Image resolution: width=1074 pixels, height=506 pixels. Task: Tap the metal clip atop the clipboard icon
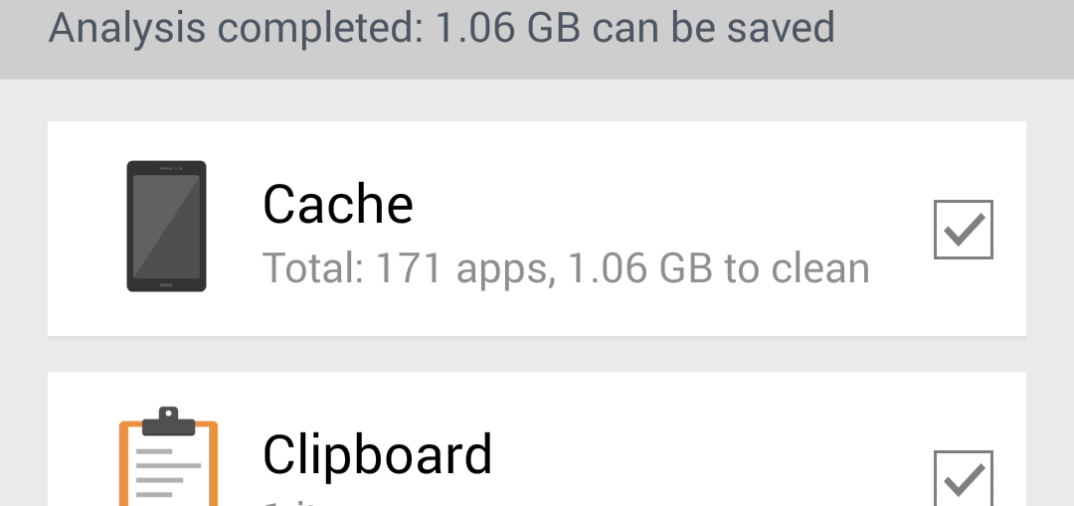168,421
